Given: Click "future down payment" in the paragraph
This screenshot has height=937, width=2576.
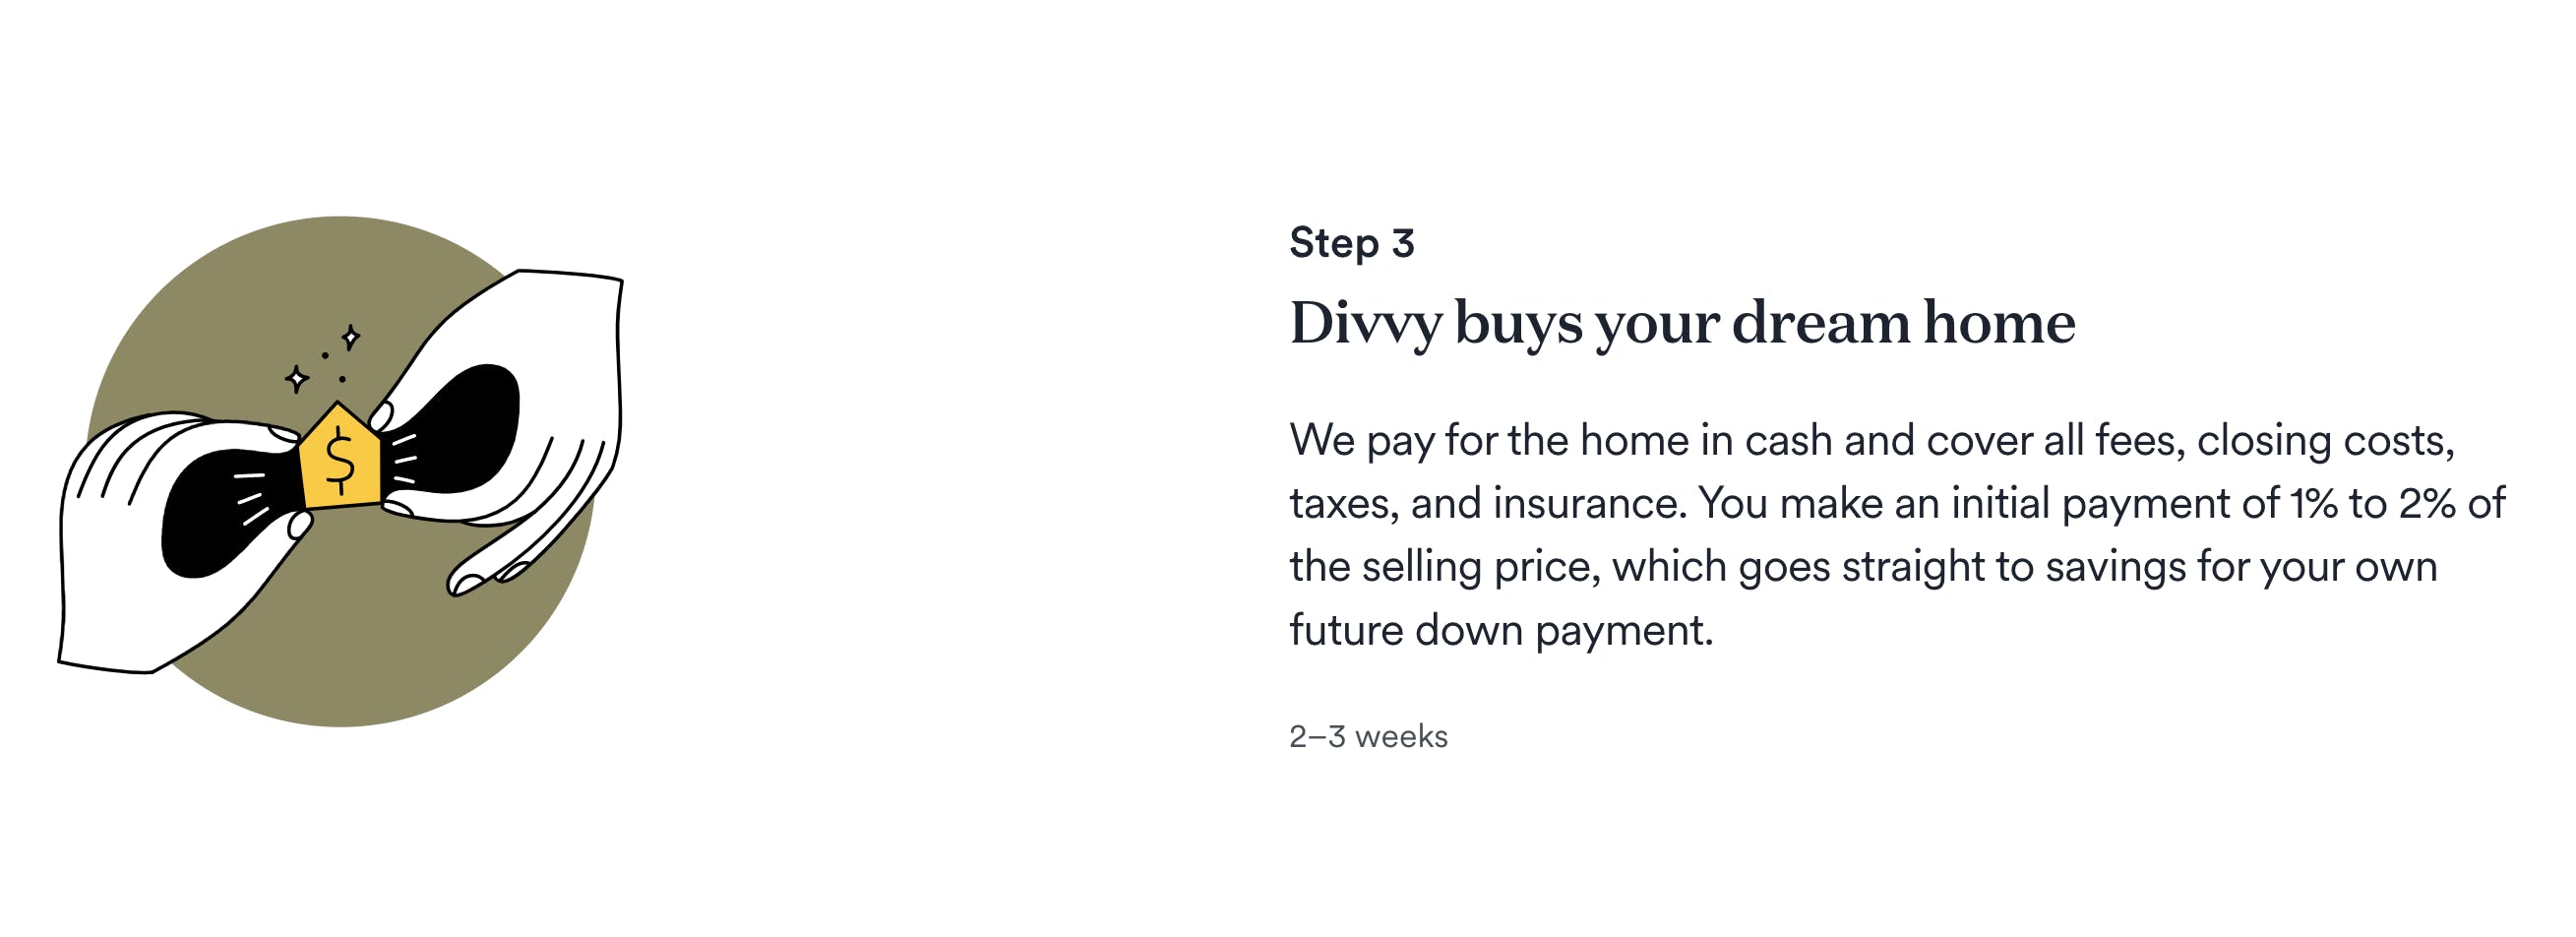Looking at the screenshot, I should pyautogui.click(x=1500, y=630).
